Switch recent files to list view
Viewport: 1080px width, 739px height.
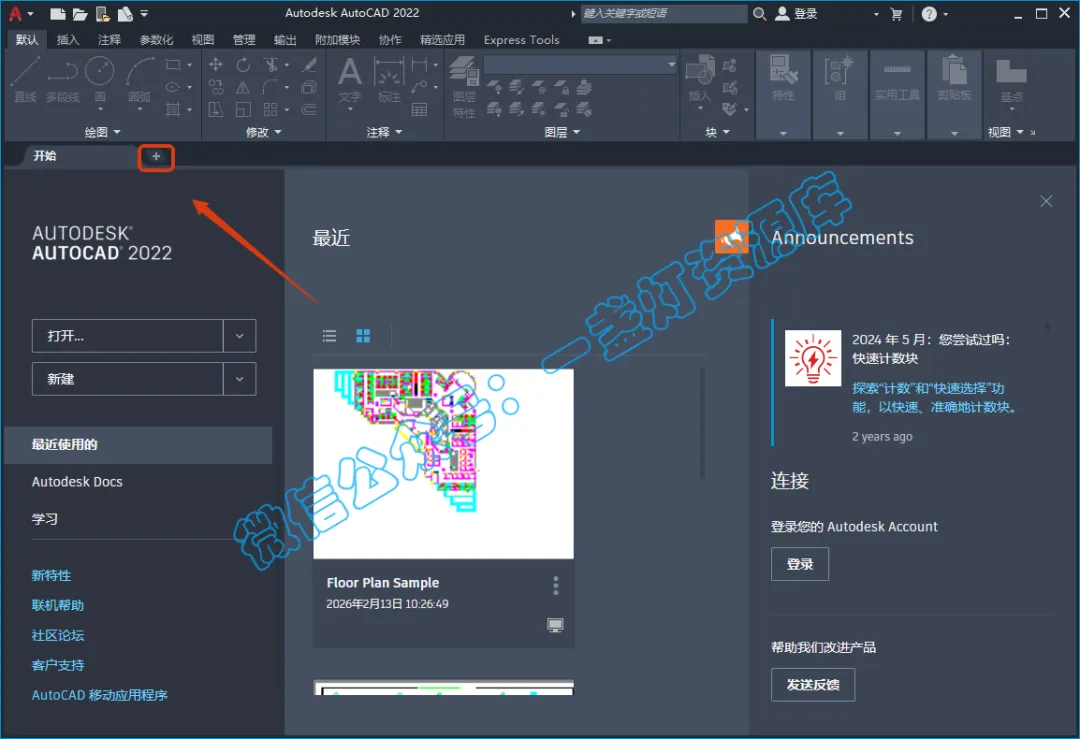point(330,336)
